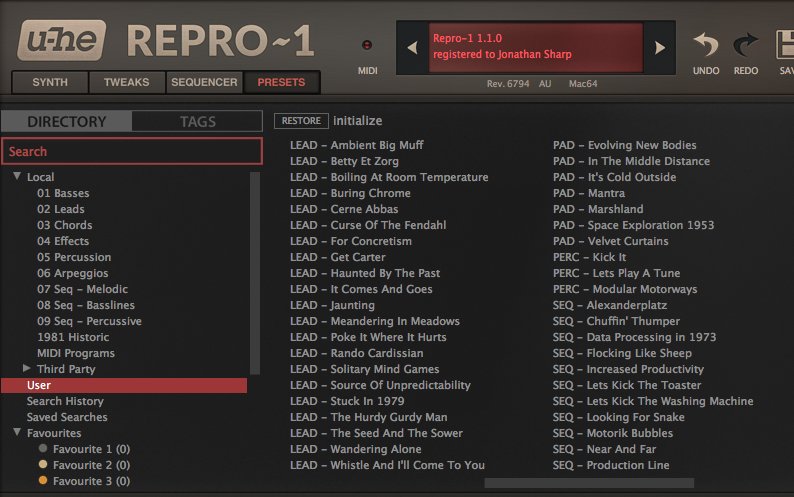Load preset PAD – Space Exploration 1953
Image resolution: width=794 pixels, height=497 pixels.
(x=633, y=225)
